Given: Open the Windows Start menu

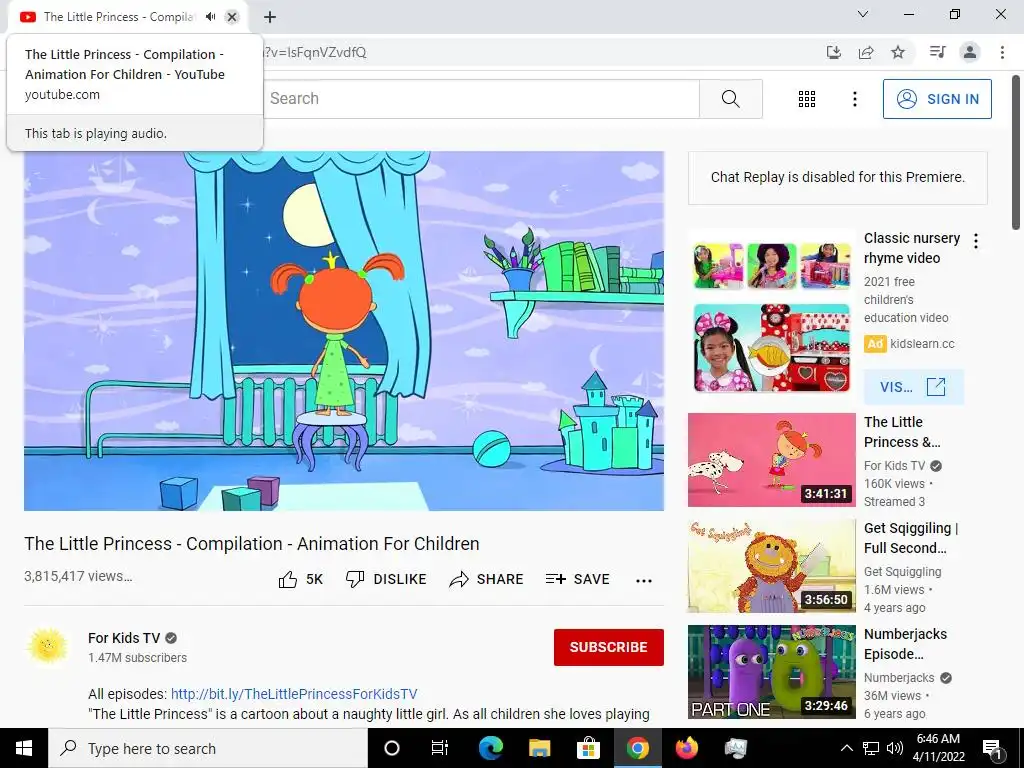Looking at the screenshot, I should pyautogui.click(x=24, y=748).
